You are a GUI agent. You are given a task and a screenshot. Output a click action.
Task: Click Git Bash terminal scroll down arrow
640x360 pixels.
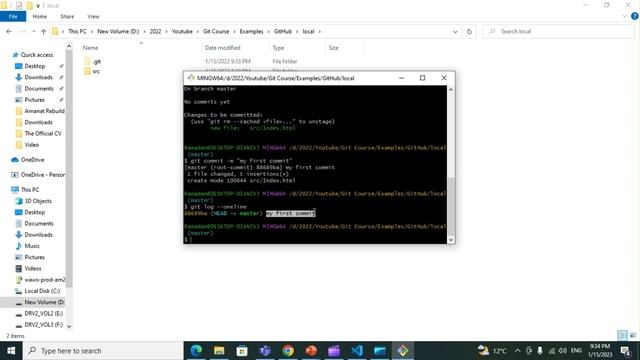pos(451,240)
